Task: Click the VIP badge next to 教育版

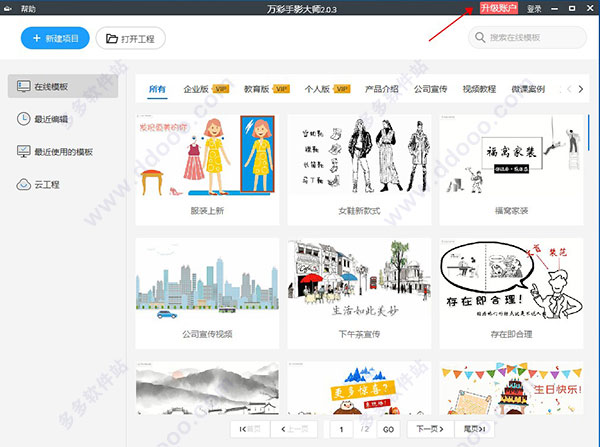Action: pyautogui.click(x=281, y=89)
